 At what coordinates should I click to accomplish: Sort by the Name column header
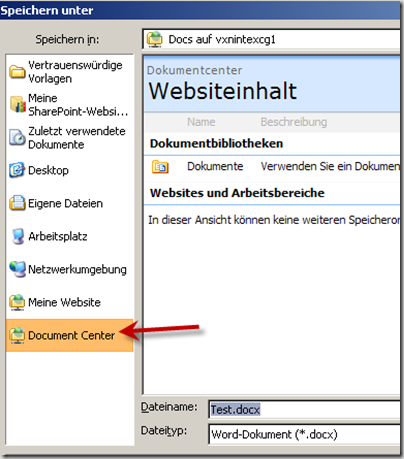(201, 122)
